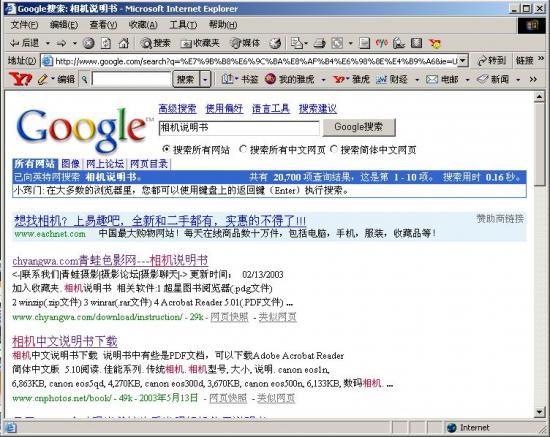The height and width of the screenshot is (437, 550).
Task: Open the Search (搜索) toolbar pane
Action: tap(155, 43)
